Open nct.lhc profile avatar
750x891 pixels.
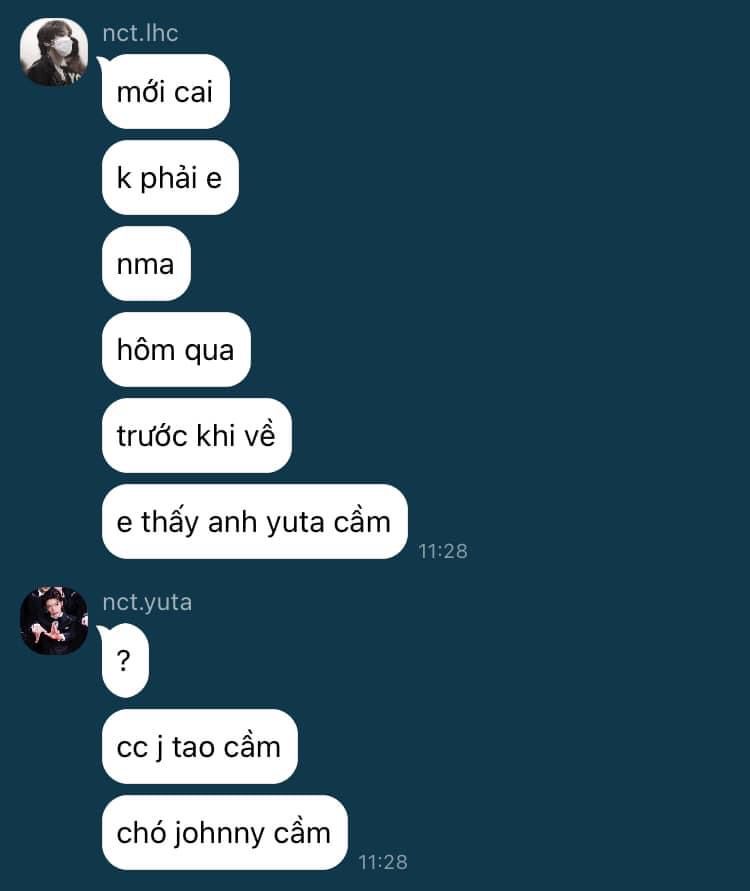point(54,52)
